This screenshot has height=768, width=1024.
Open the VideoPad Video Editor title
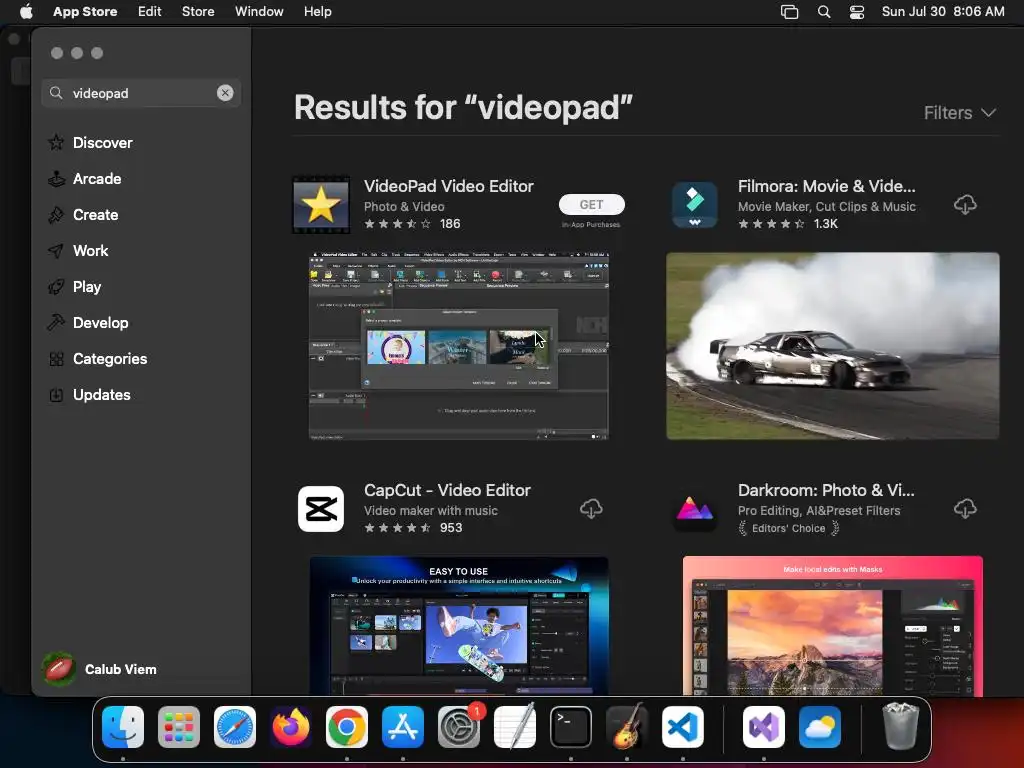tap(449, 186)
